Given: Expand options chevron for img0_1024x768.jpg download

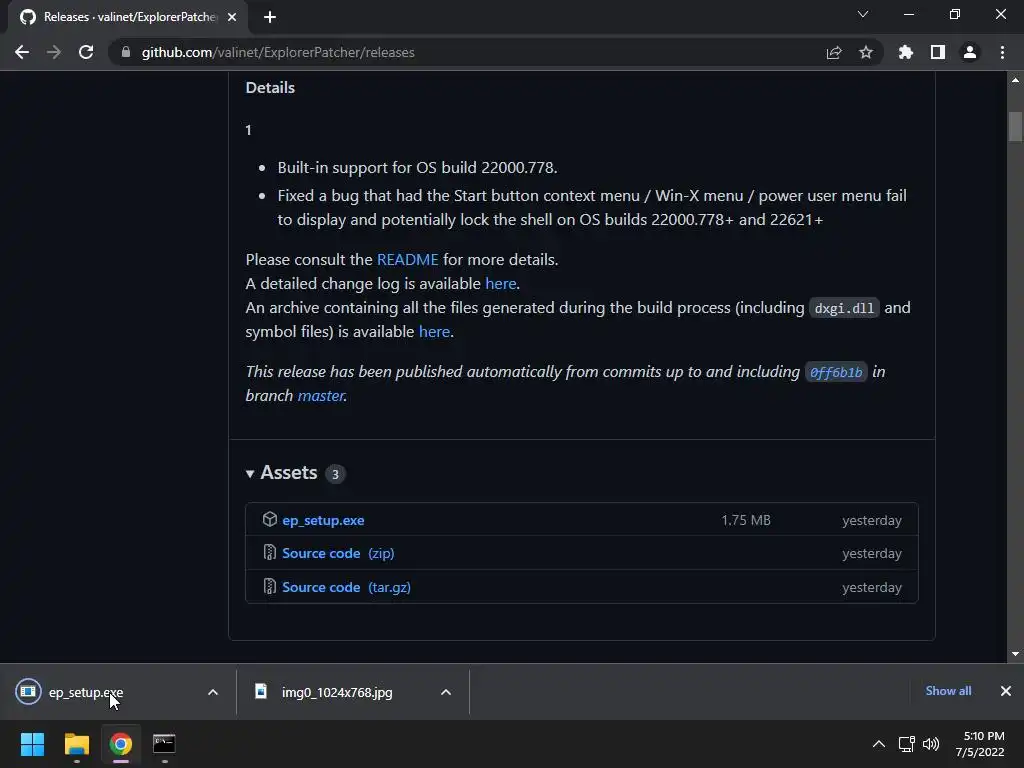Looking at the screenshot, I should point(446,692).
